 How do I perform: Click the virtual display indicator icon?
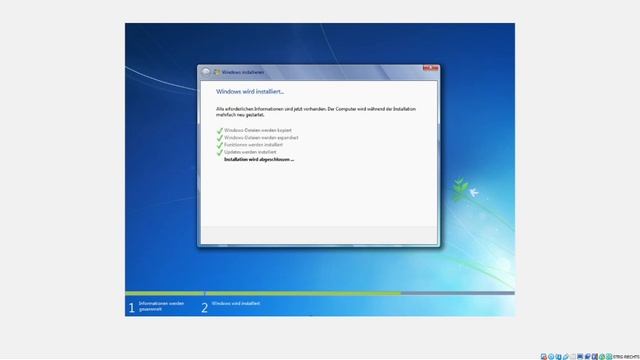(580, 357)
